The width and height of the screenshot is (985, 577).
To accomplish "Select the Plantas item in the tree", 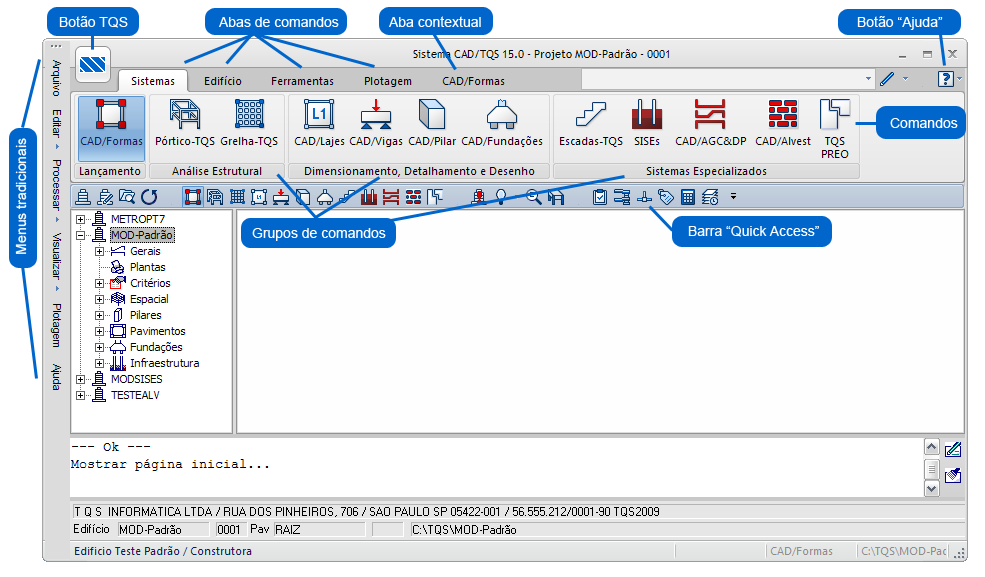I will [x=148, y=267].
